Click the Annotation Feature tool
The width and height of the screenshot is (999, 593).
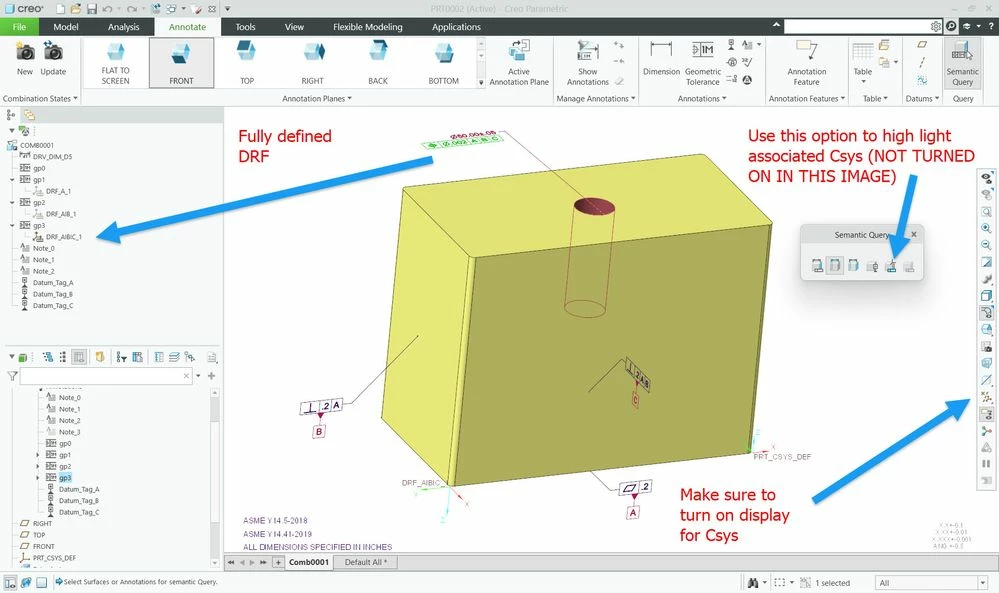tap(806, 62)
